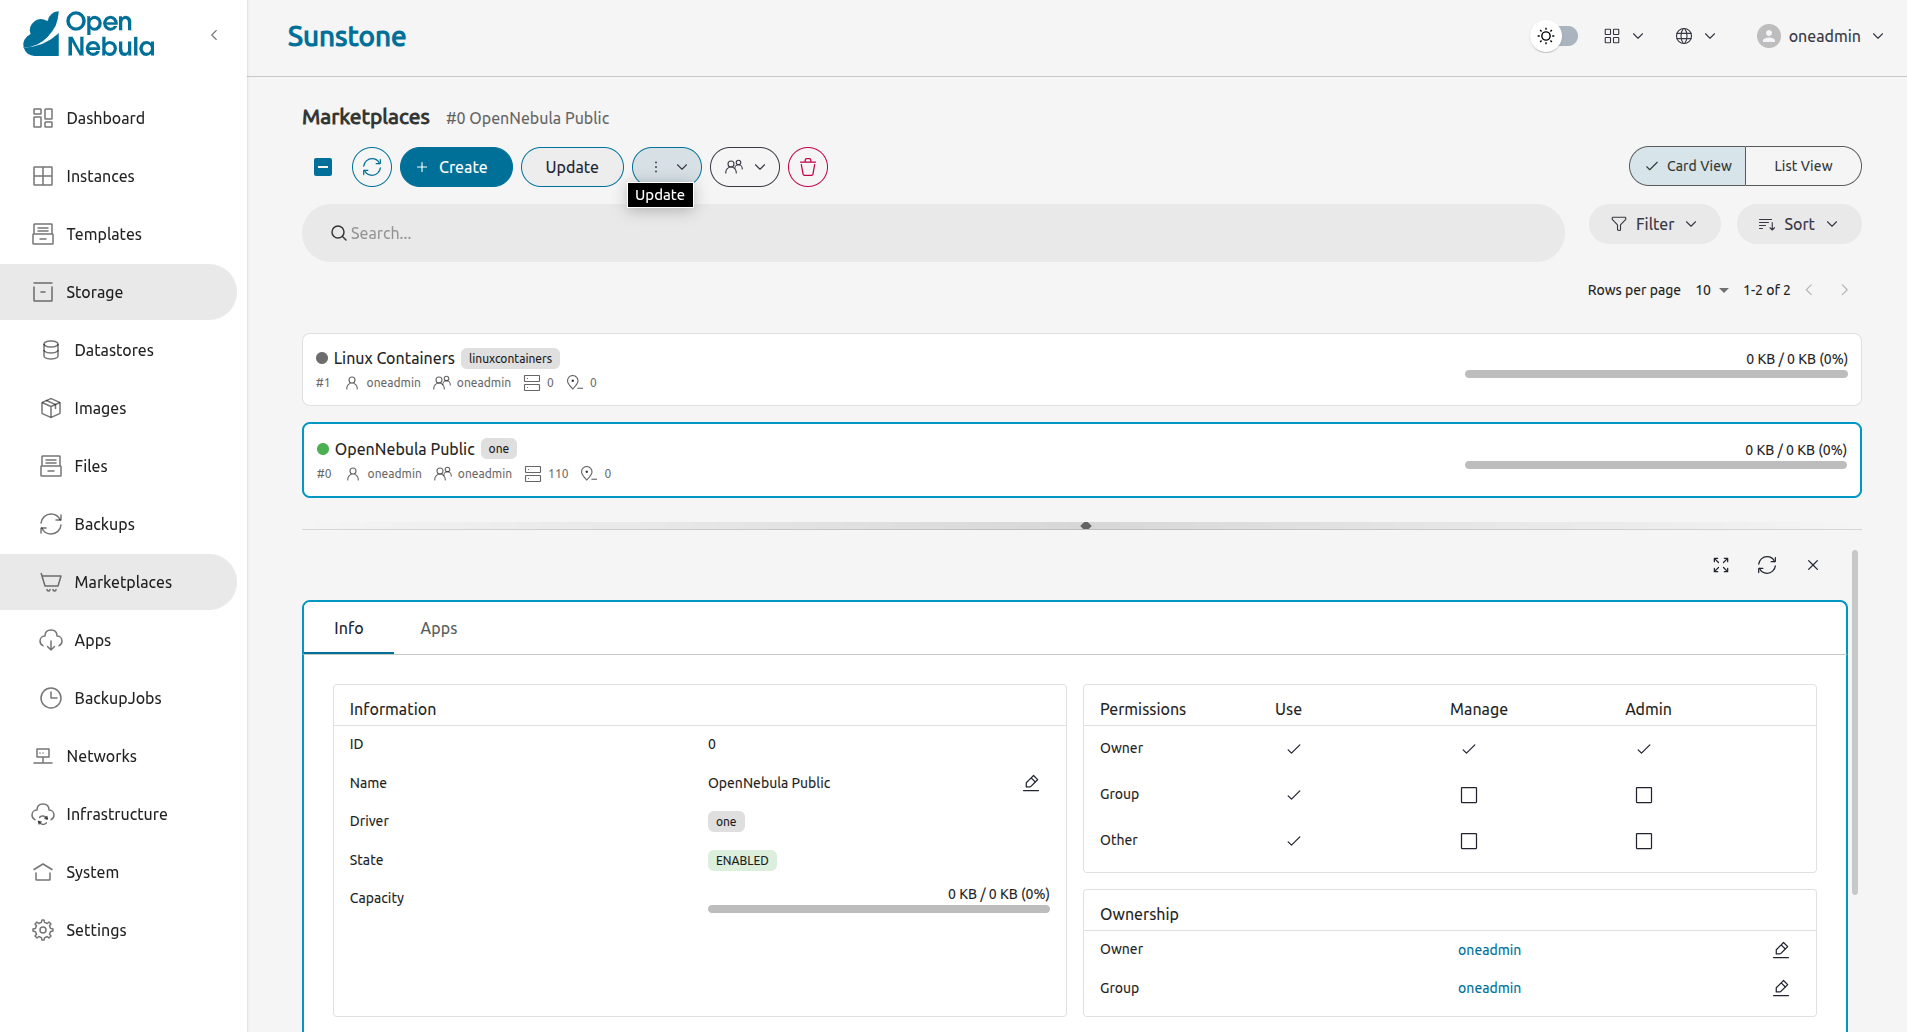Edit the marketplace Name field

[x=1031, y=783]
